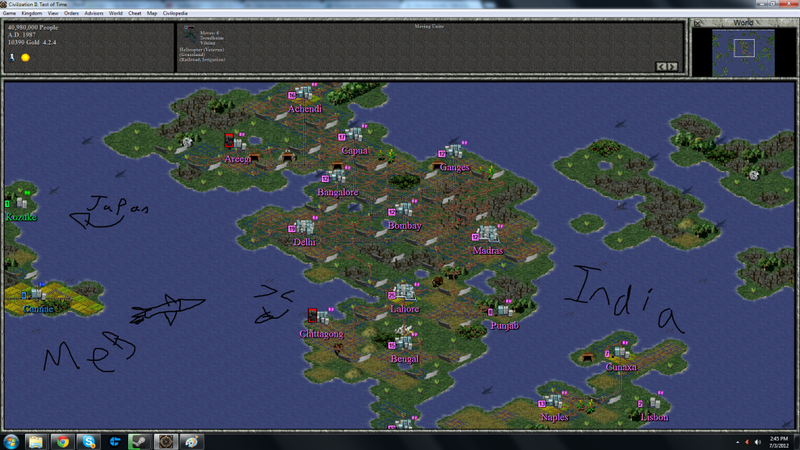
Task: Open the Windows Start menu
Action: pos(10,442)
